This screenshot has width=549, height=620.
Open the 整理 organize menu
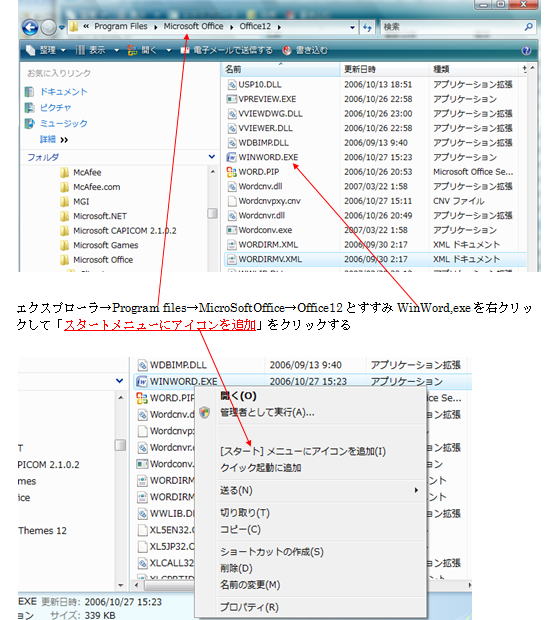pos(45,50)
